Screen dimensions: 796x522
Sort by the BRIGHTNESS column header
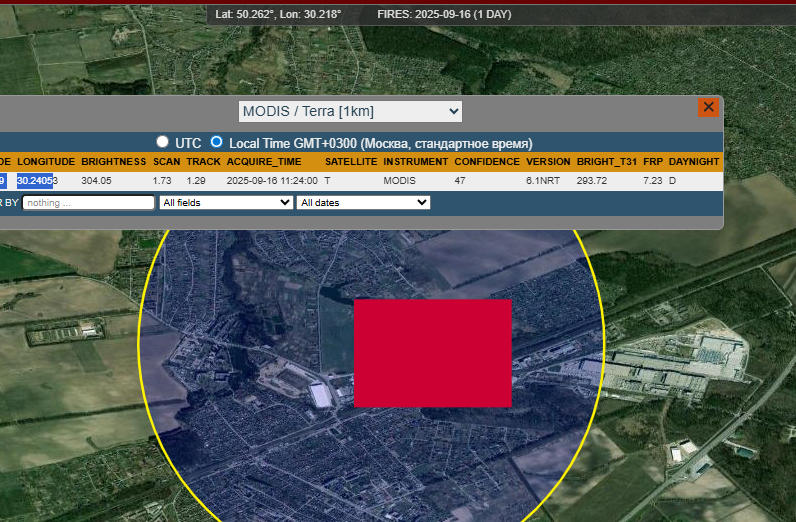point(114,161)
